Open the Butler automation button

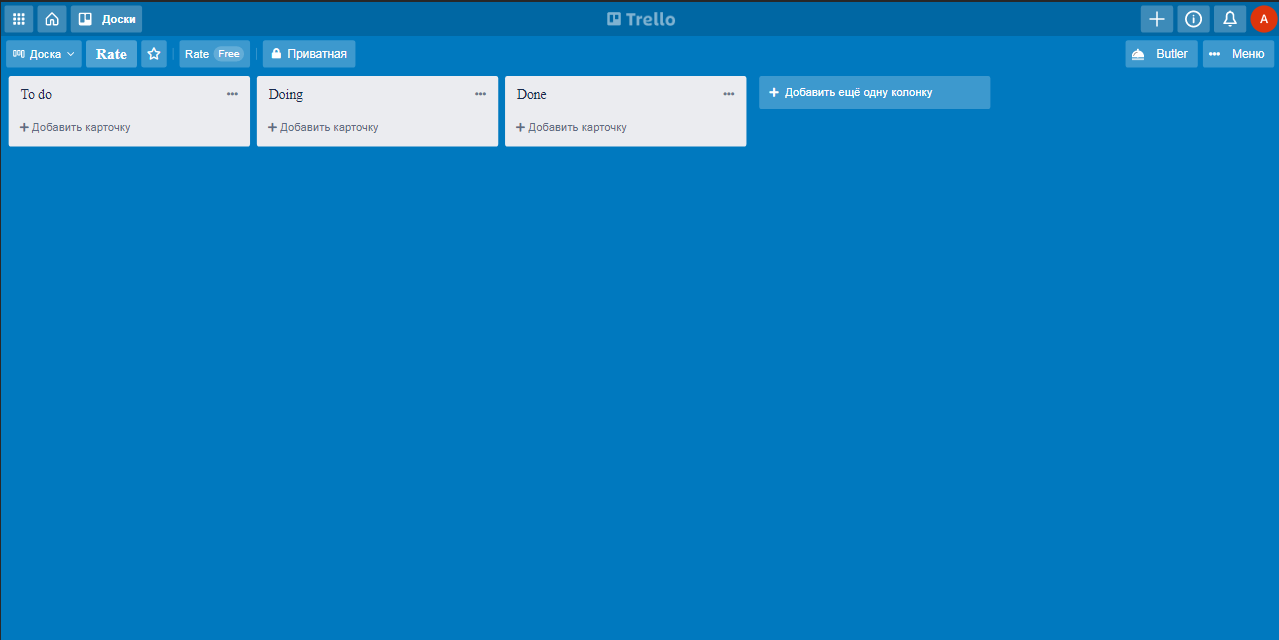tap(1161, 54)
